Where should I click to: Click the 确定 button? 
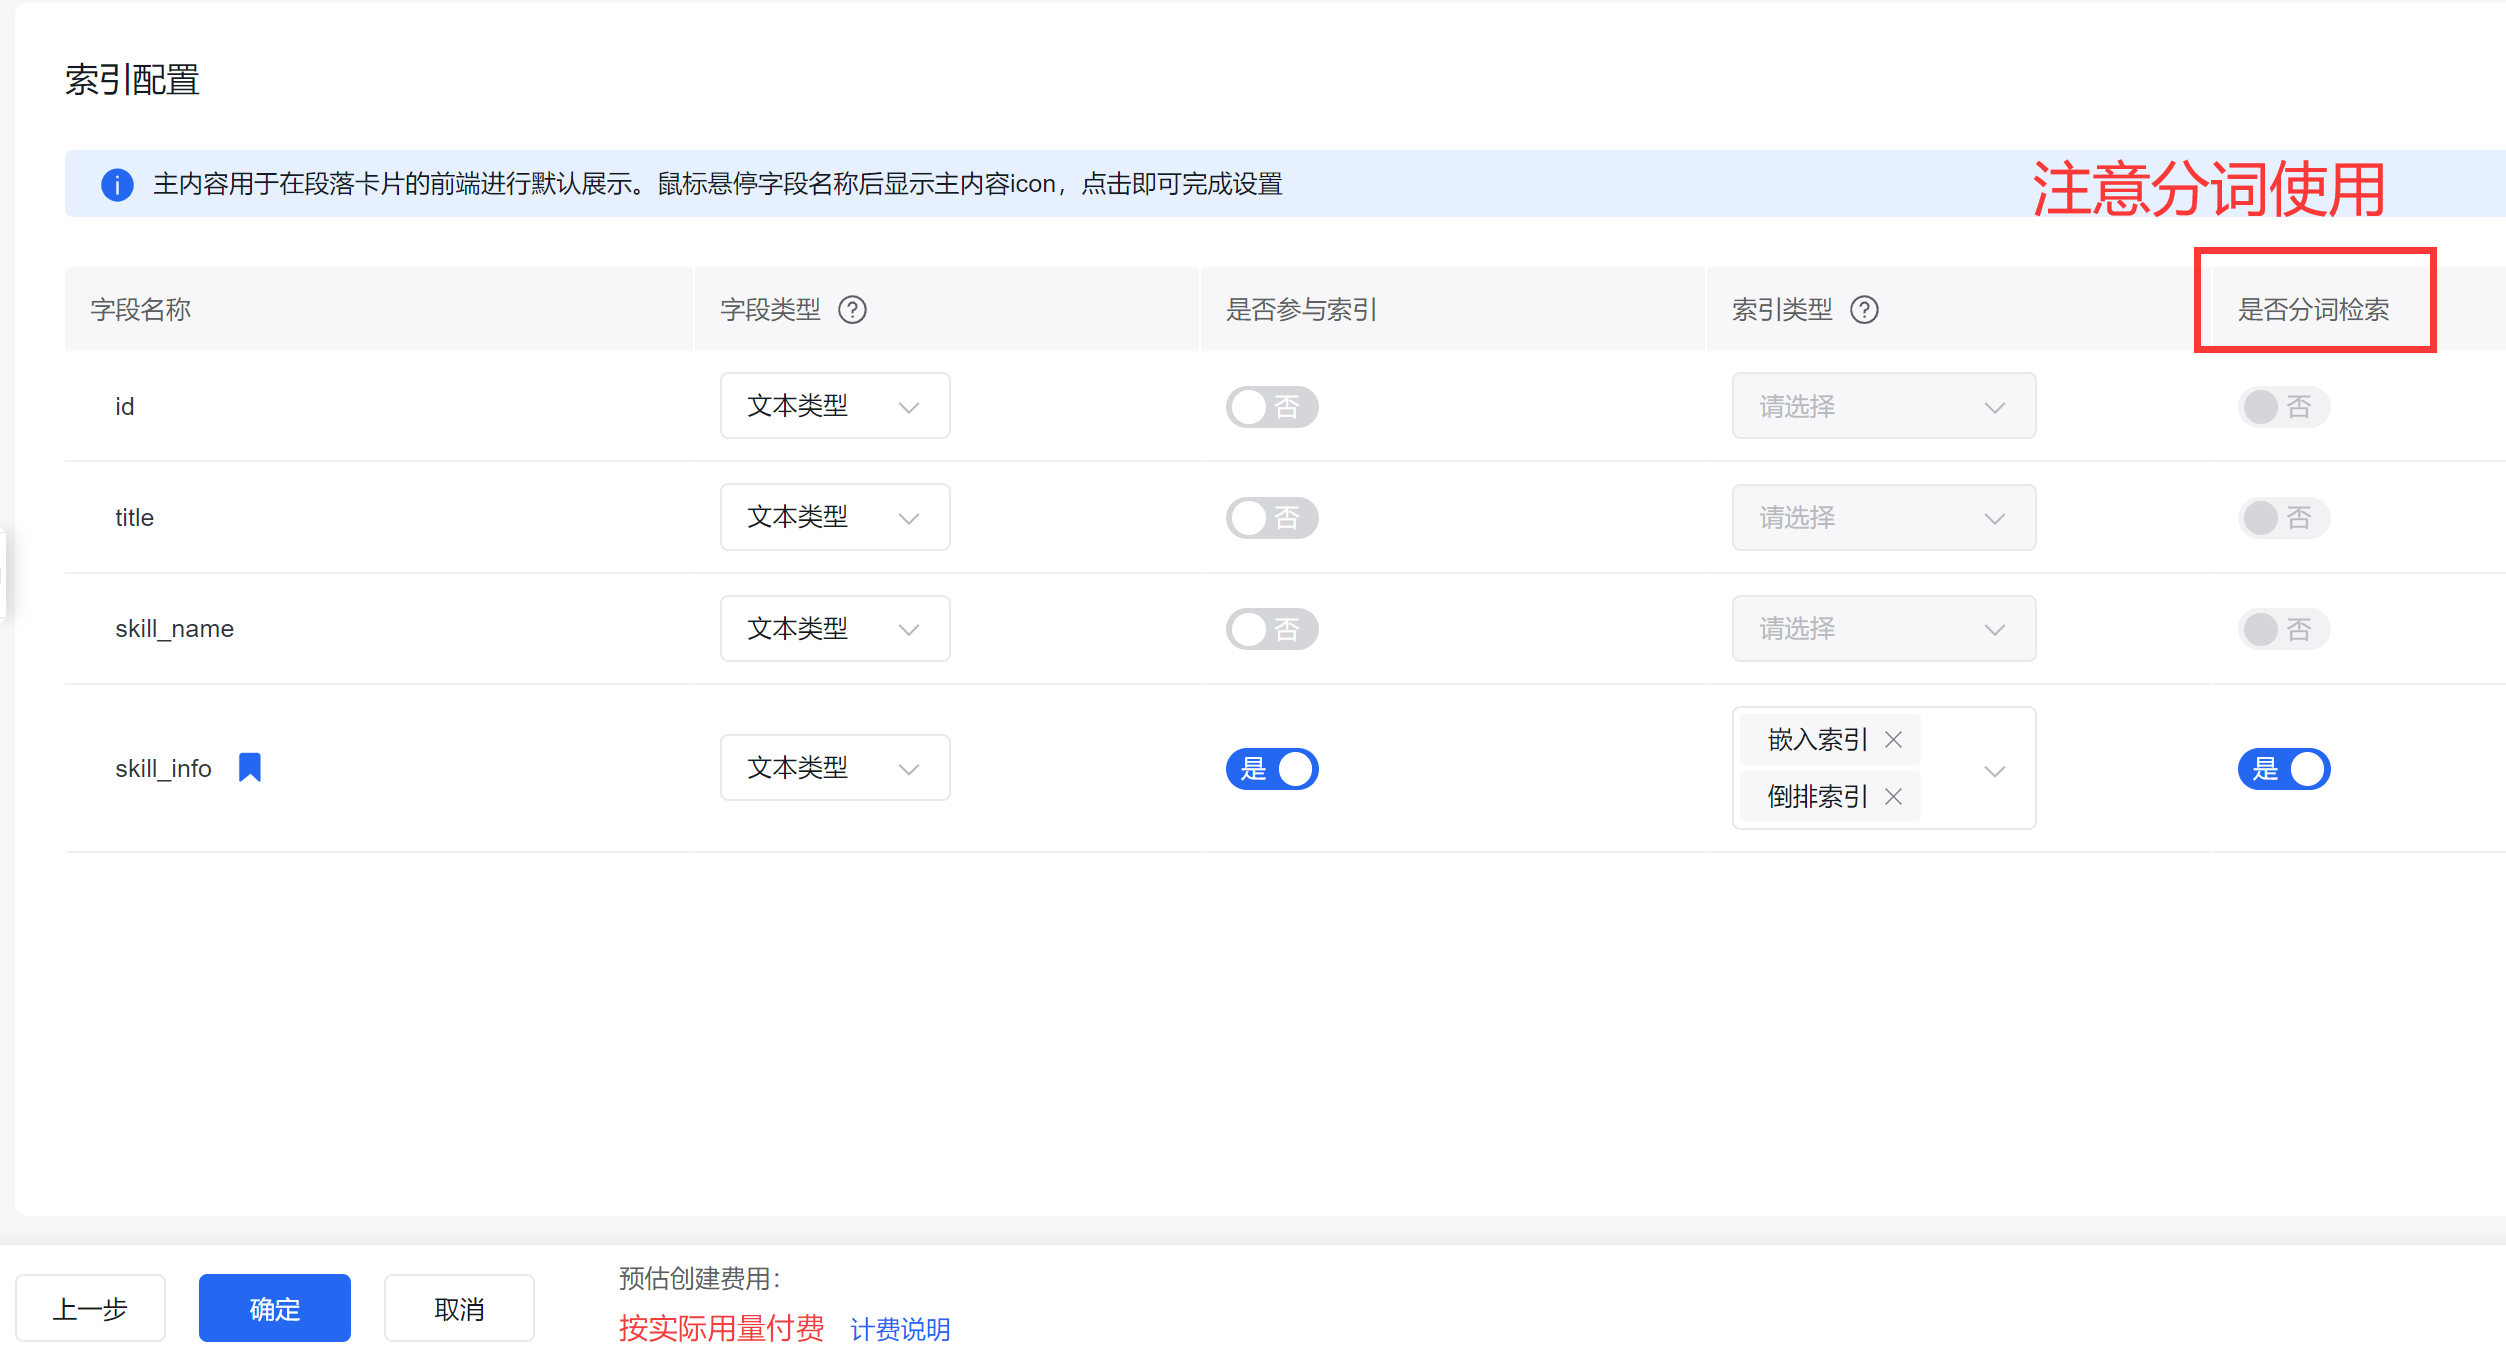click(274, 1308)
